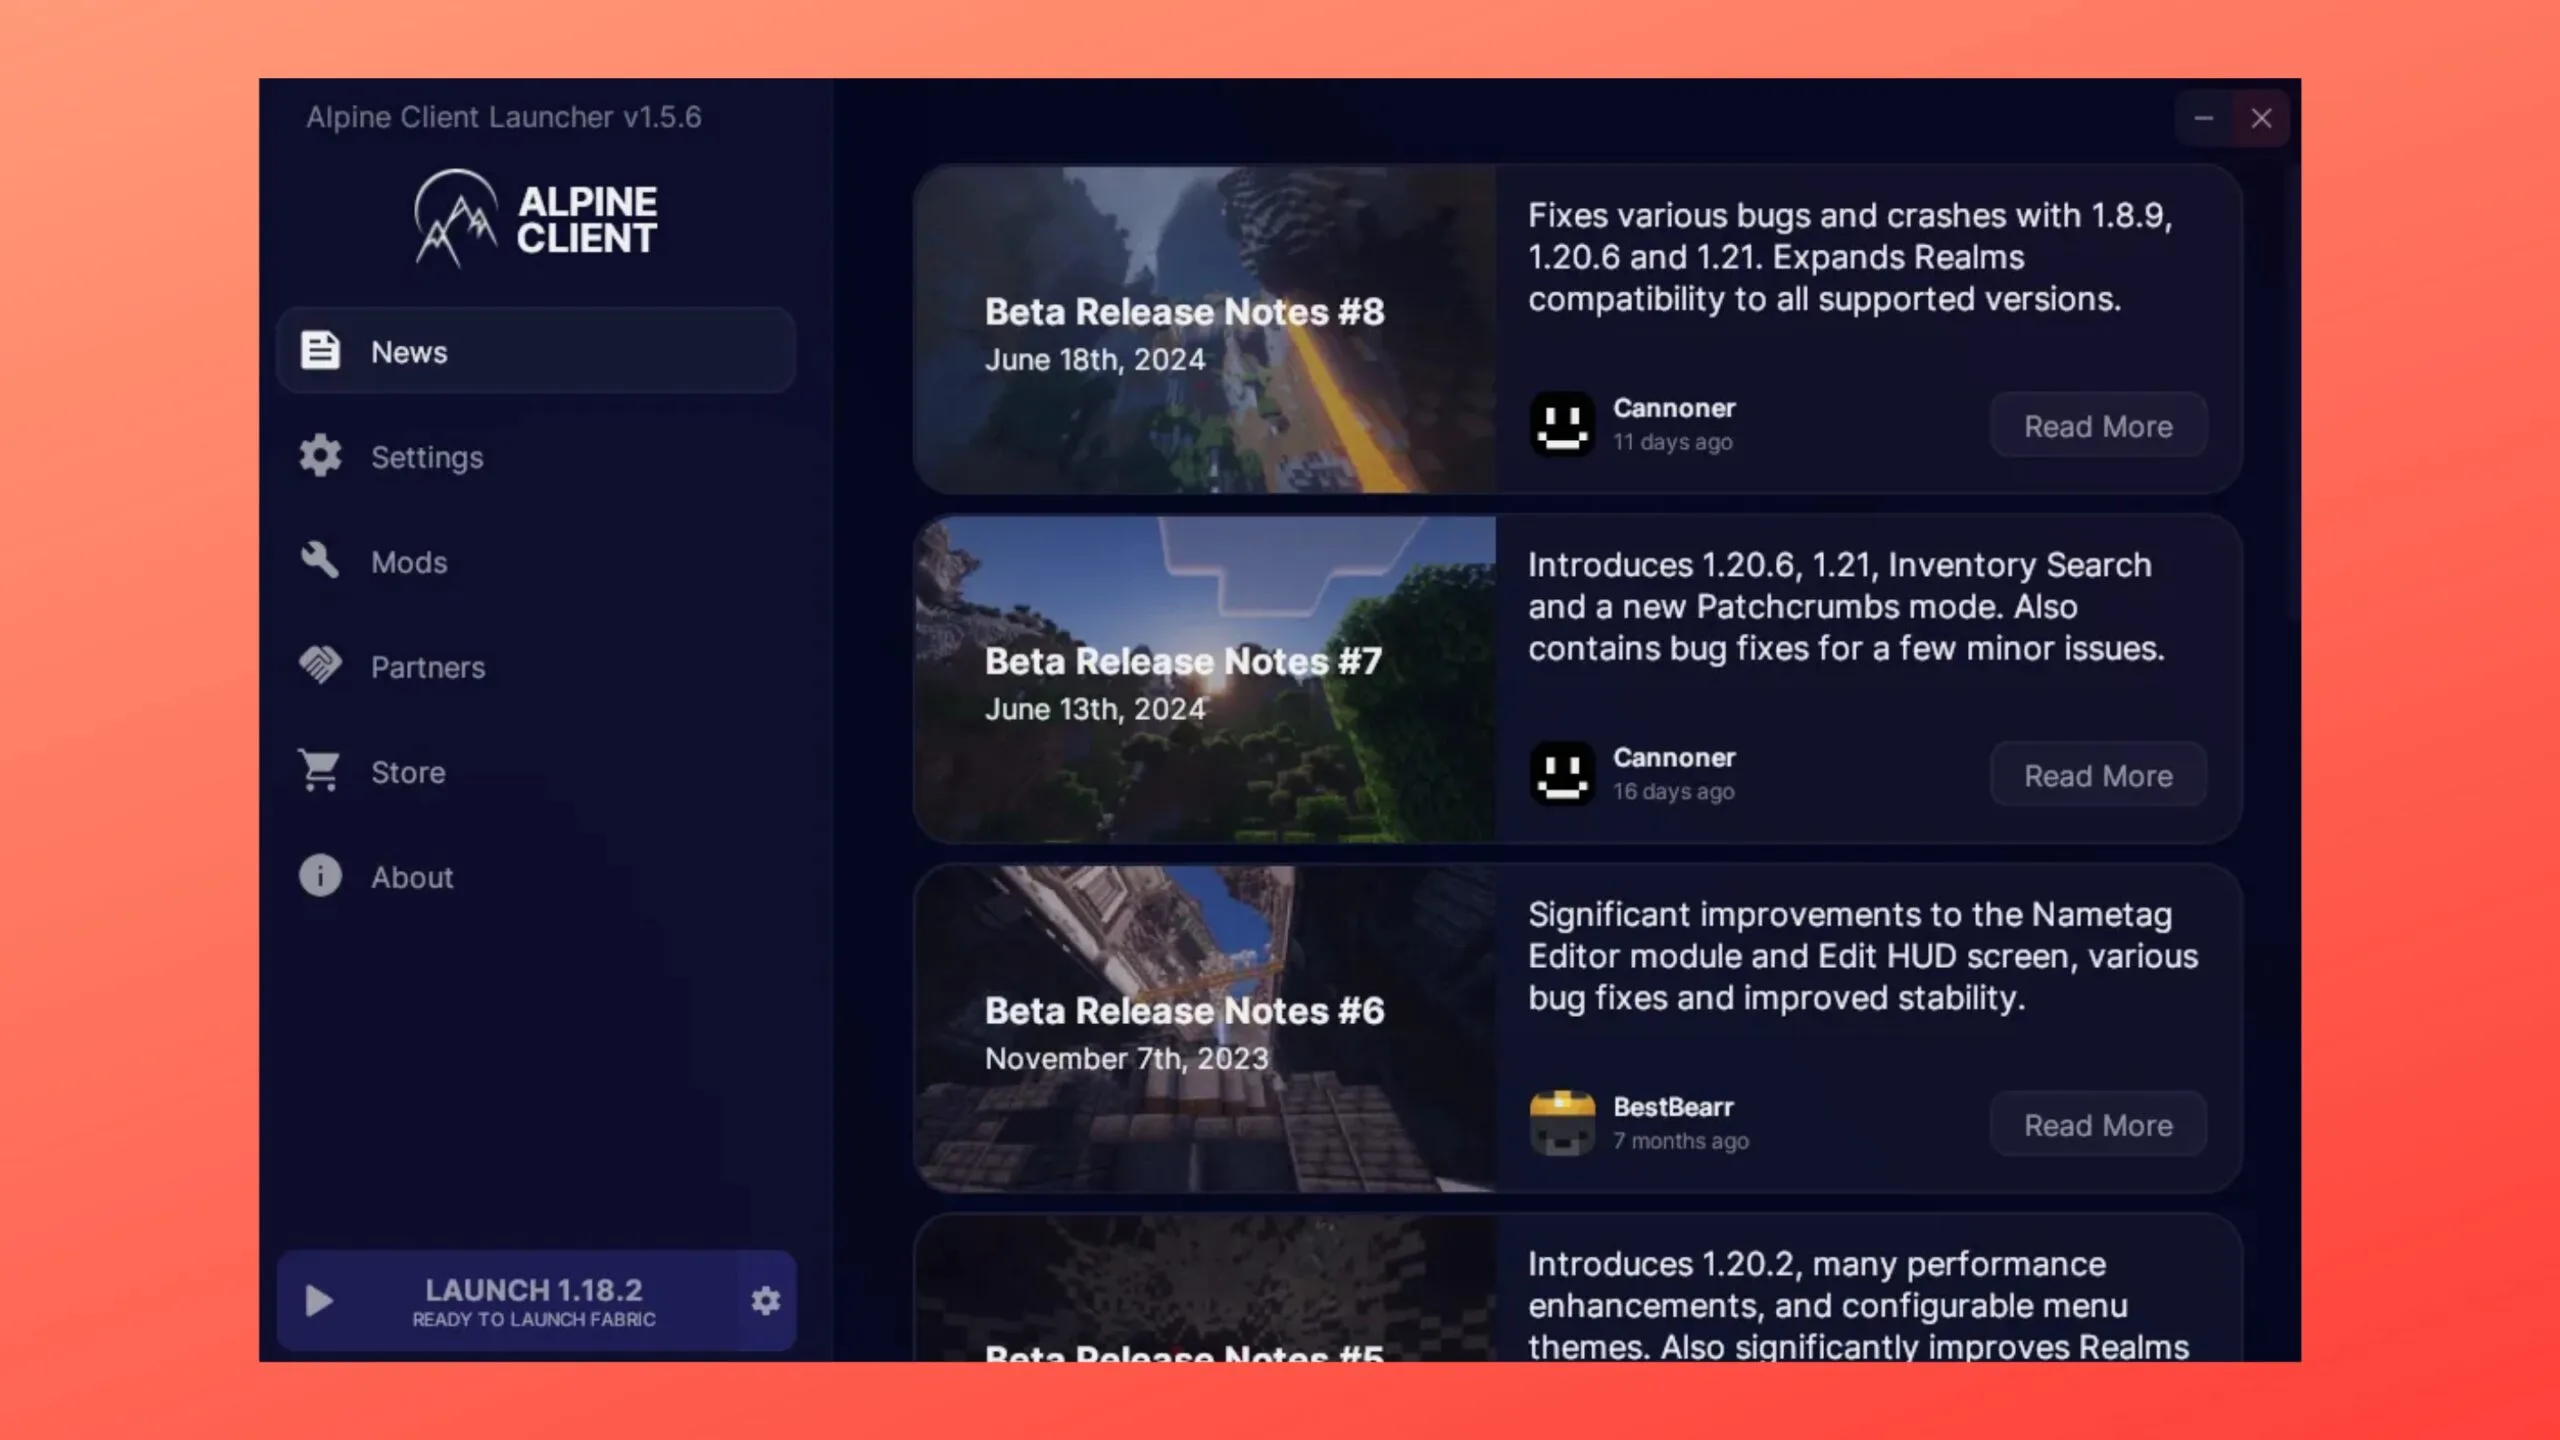Open launch options gear beside Launch 1.18.2
Screen dimensions: 2560x1440
click(x=766, y=1301)
